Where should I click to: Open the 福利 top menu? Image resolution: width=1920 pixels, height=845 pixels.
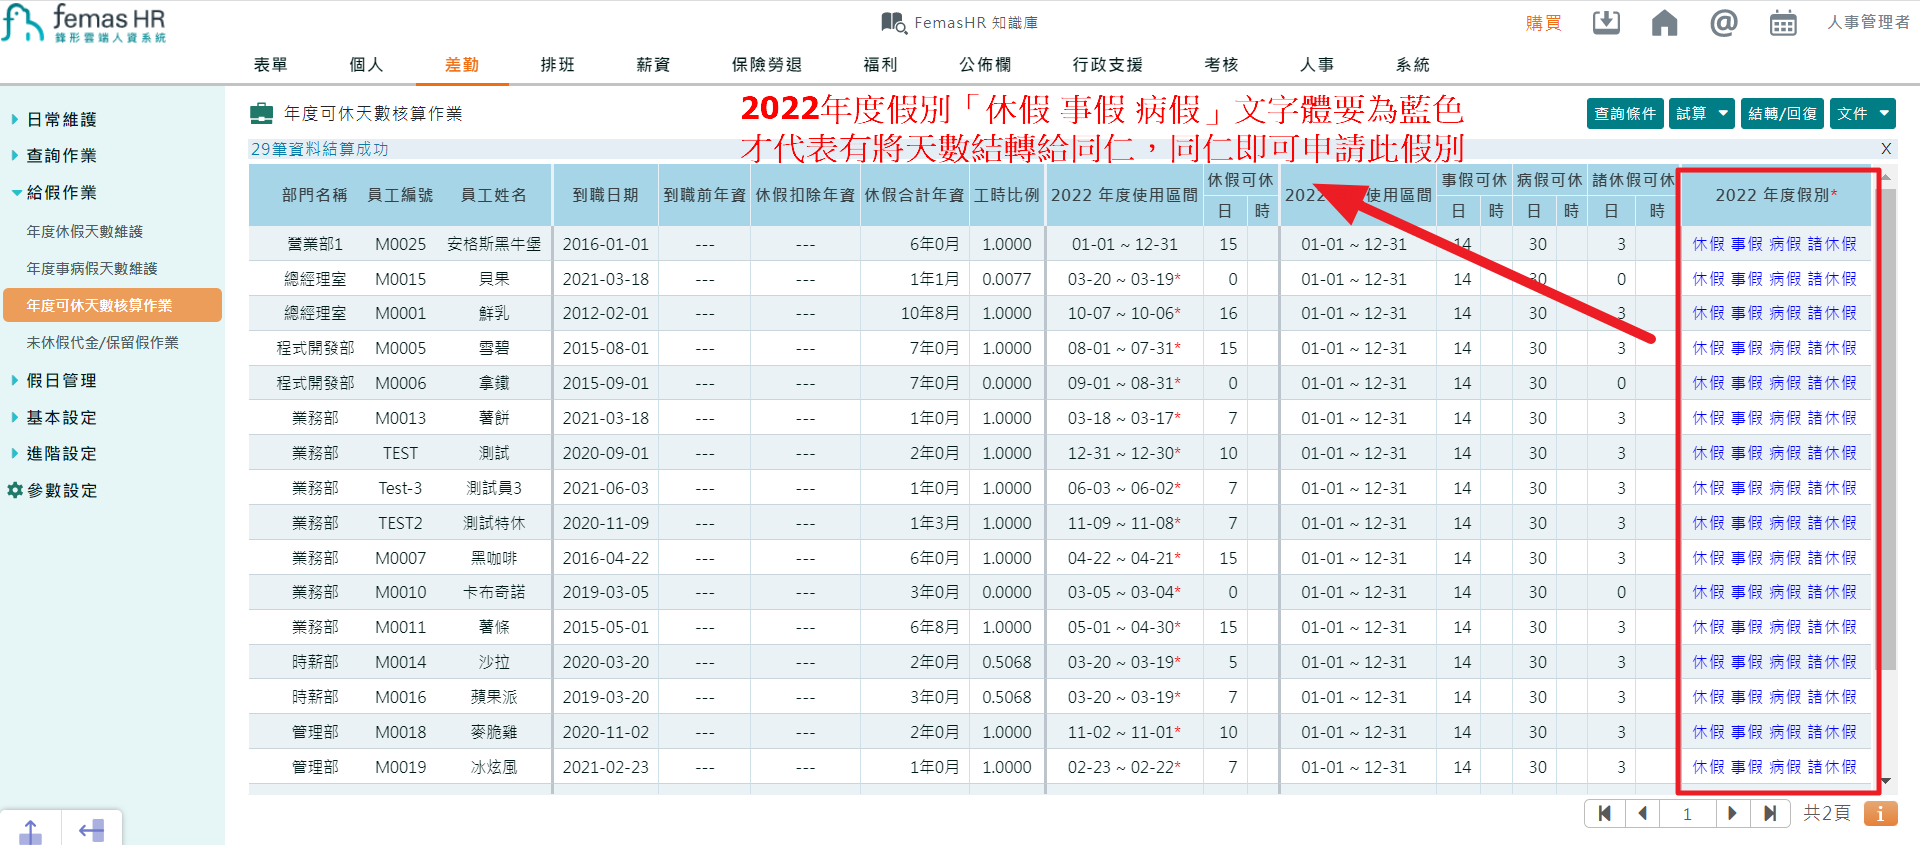(880, 64)
